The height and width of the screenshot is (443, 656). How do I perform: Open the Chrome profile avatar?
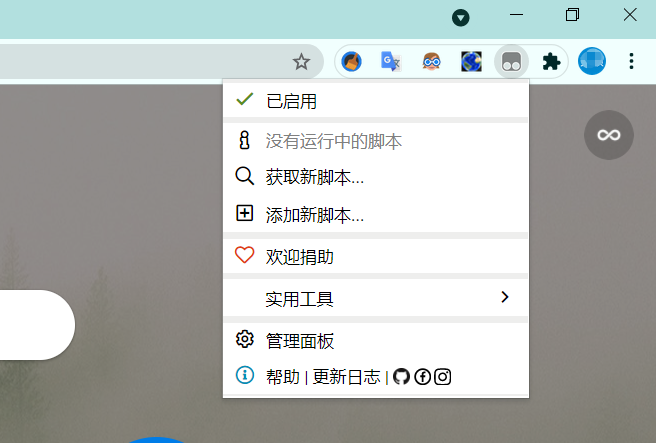[x=592, y=61]
